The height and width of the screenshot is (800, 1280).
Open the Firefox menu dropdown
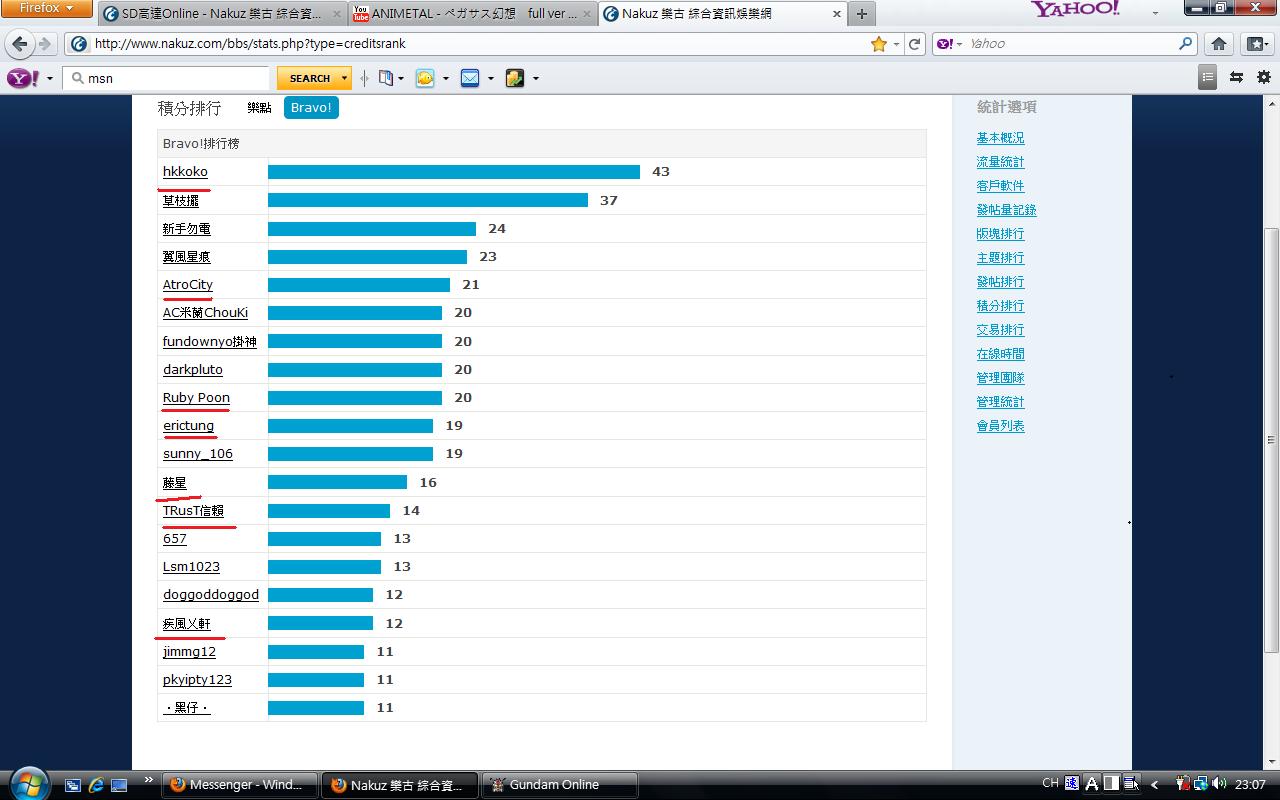(x=47, y=9)
